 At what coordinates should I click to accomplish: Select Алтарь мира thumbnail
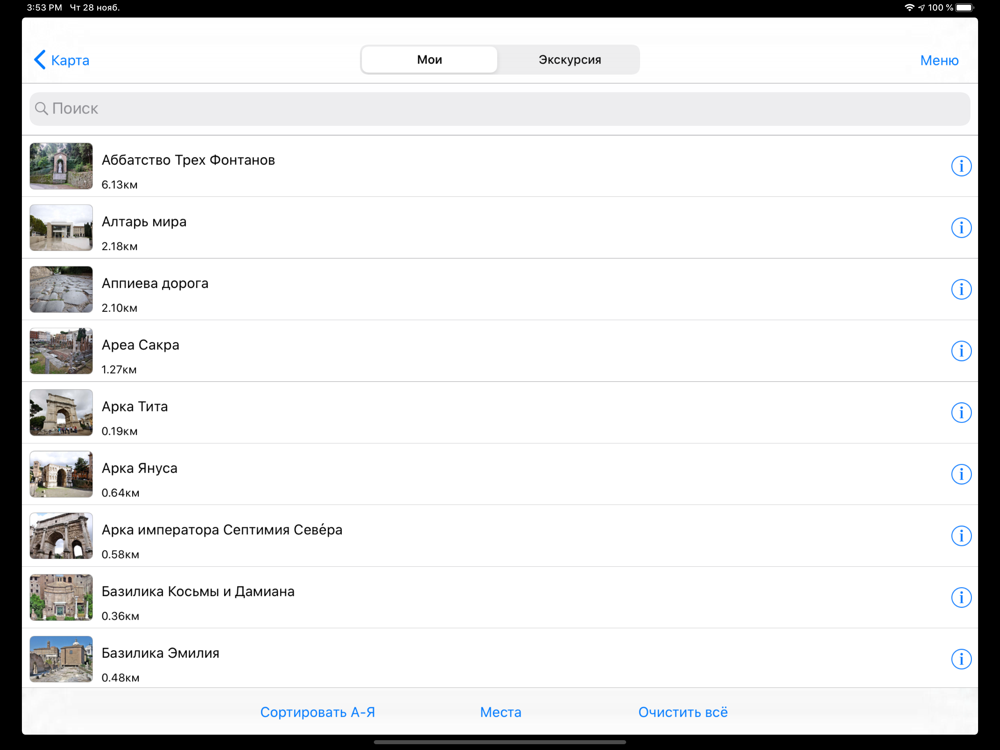pyautogui.click(x=61, y=228)
